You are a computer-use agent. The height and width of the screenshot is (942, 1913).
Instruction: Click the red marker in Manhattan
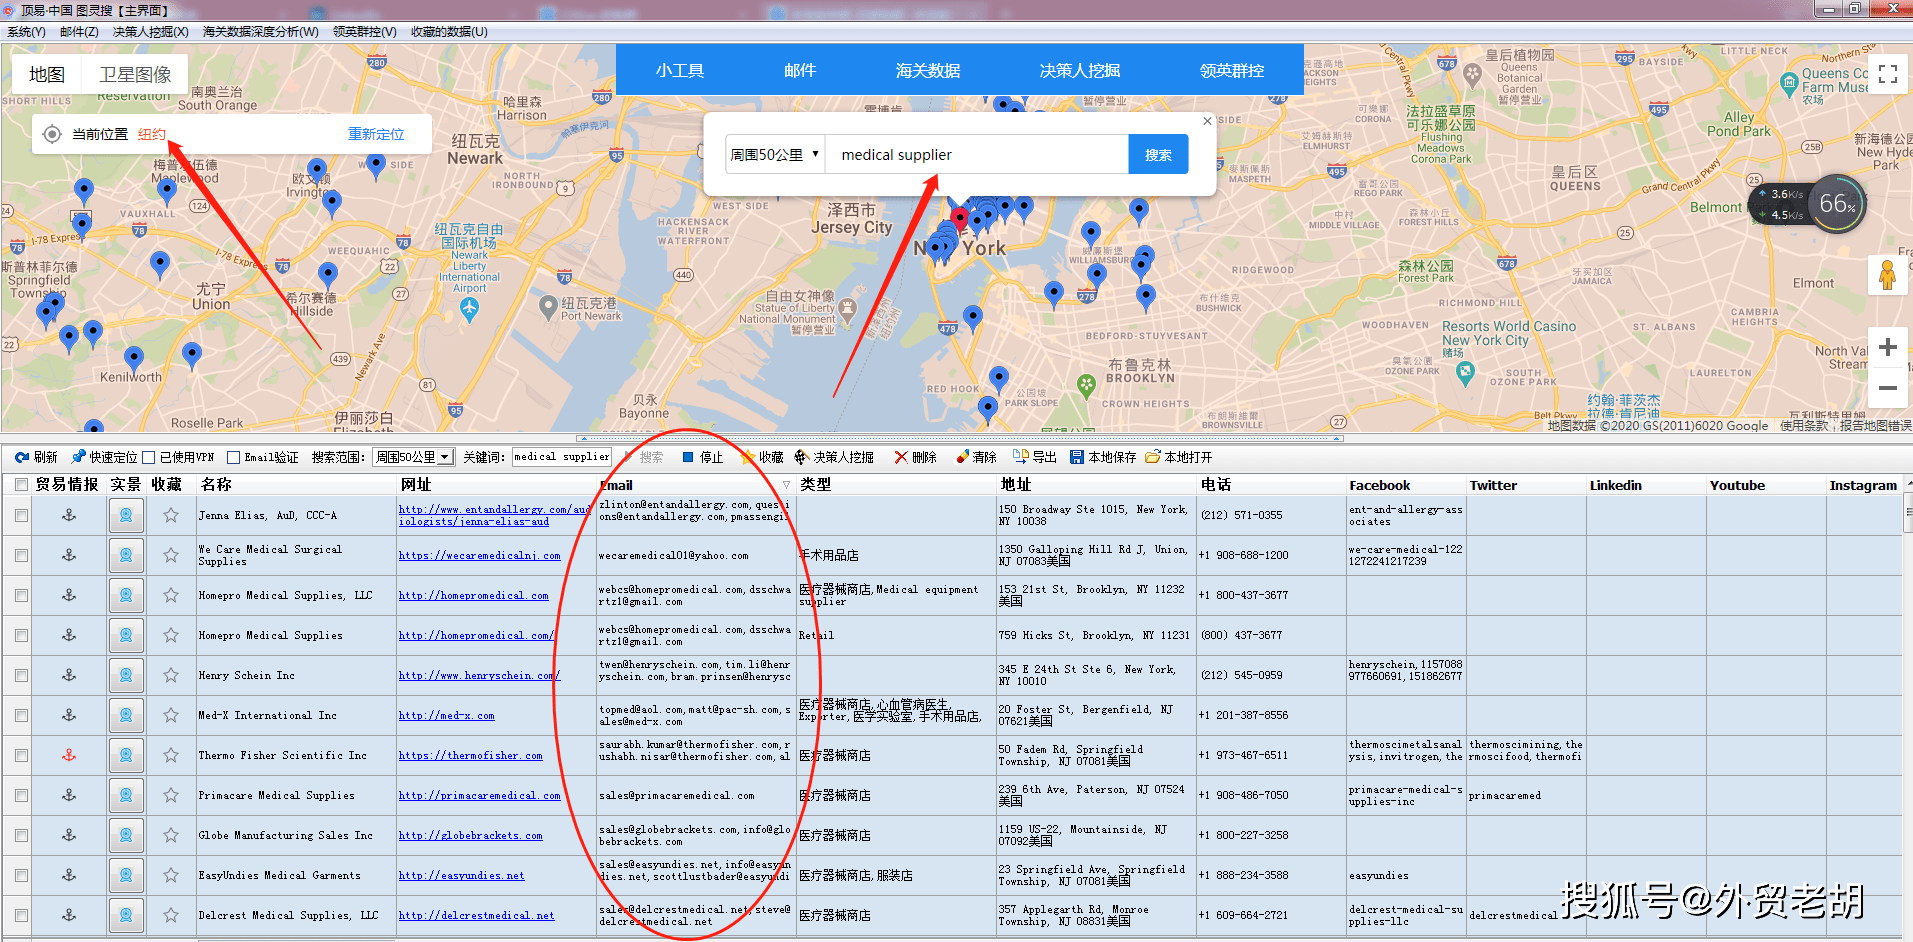(x=960, y=218)
